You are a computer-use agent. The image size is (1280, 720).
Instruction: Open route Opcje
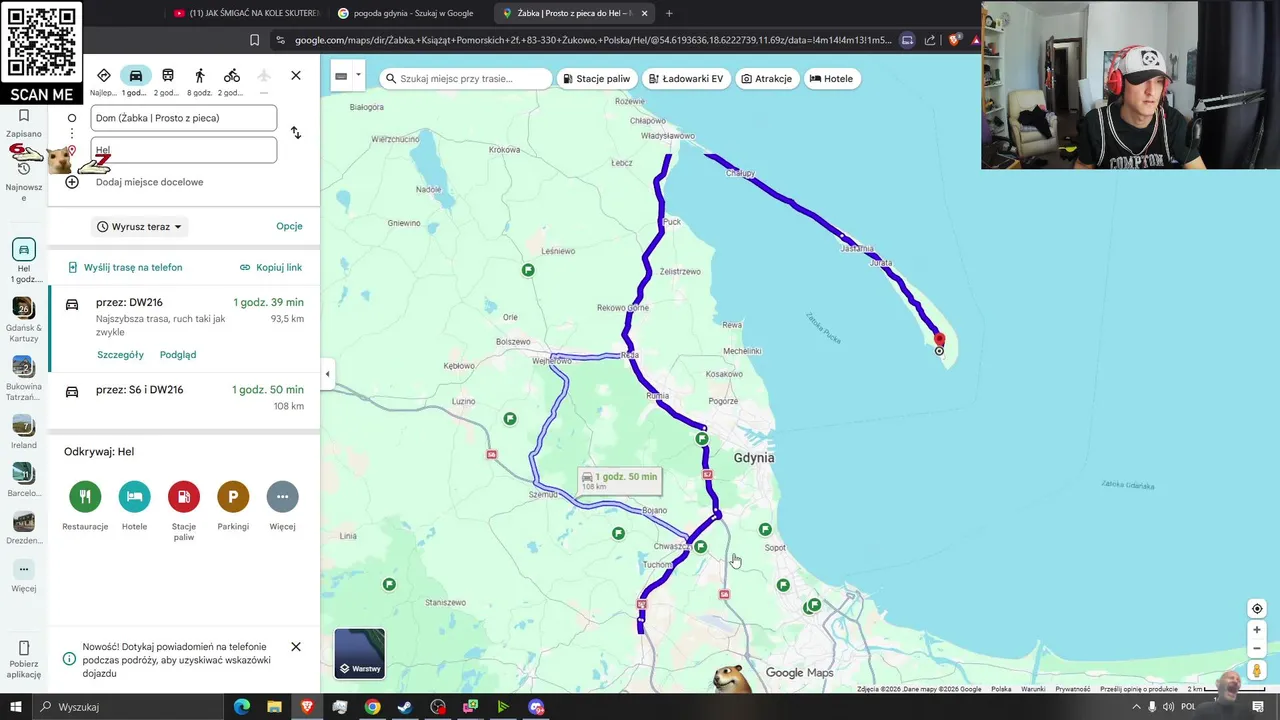[289, 226]
